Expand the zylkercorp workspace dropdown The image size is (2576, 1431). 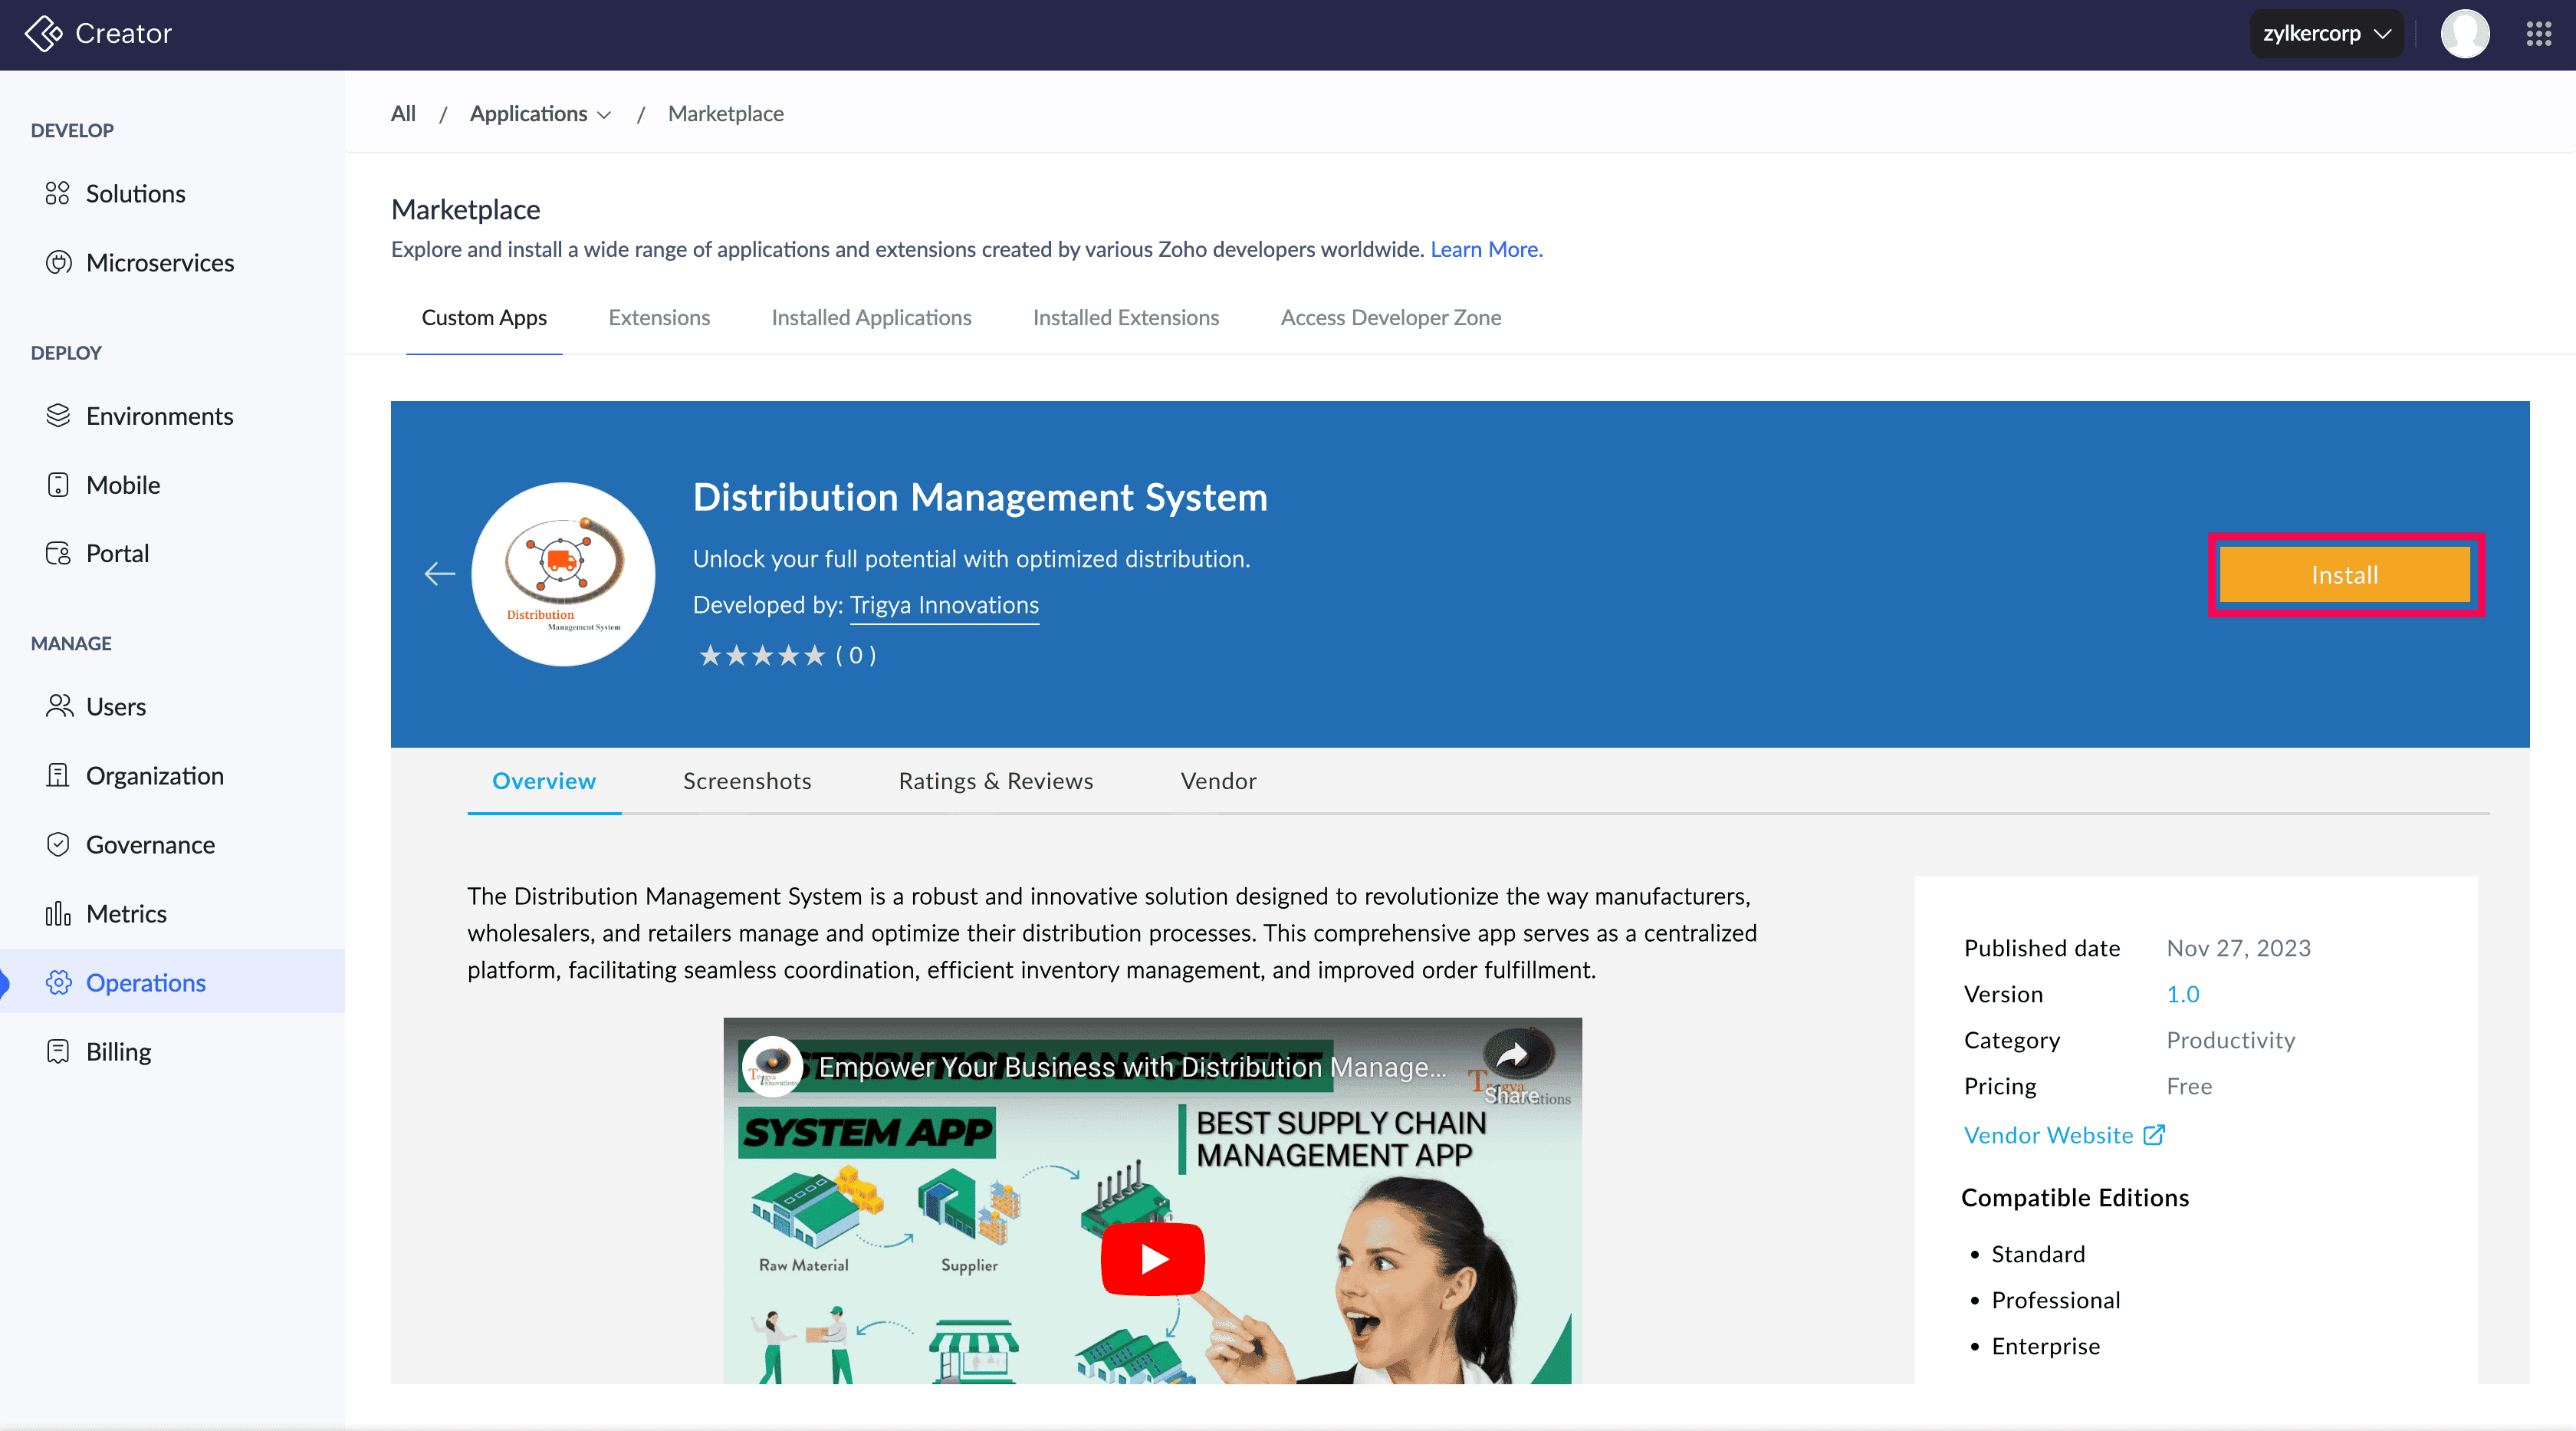point(2326,34)
